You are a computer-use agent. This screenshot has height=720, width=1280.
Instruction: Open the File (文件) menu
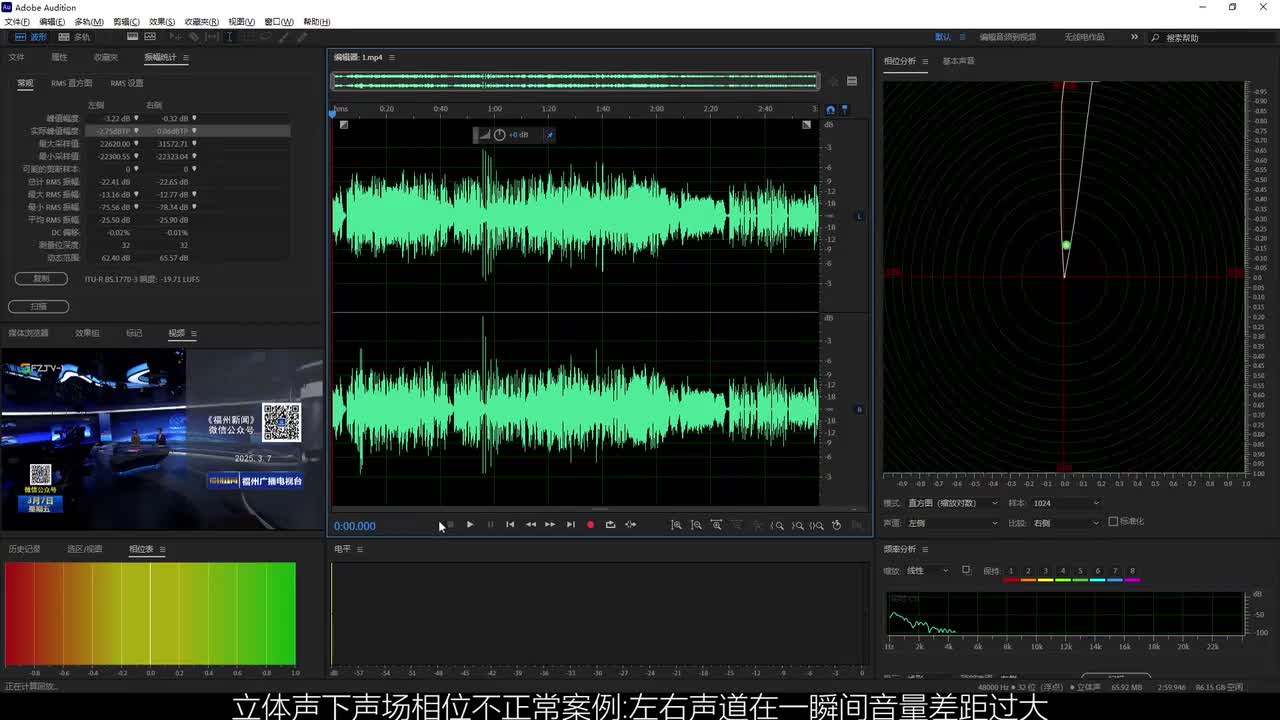[17, 21]
